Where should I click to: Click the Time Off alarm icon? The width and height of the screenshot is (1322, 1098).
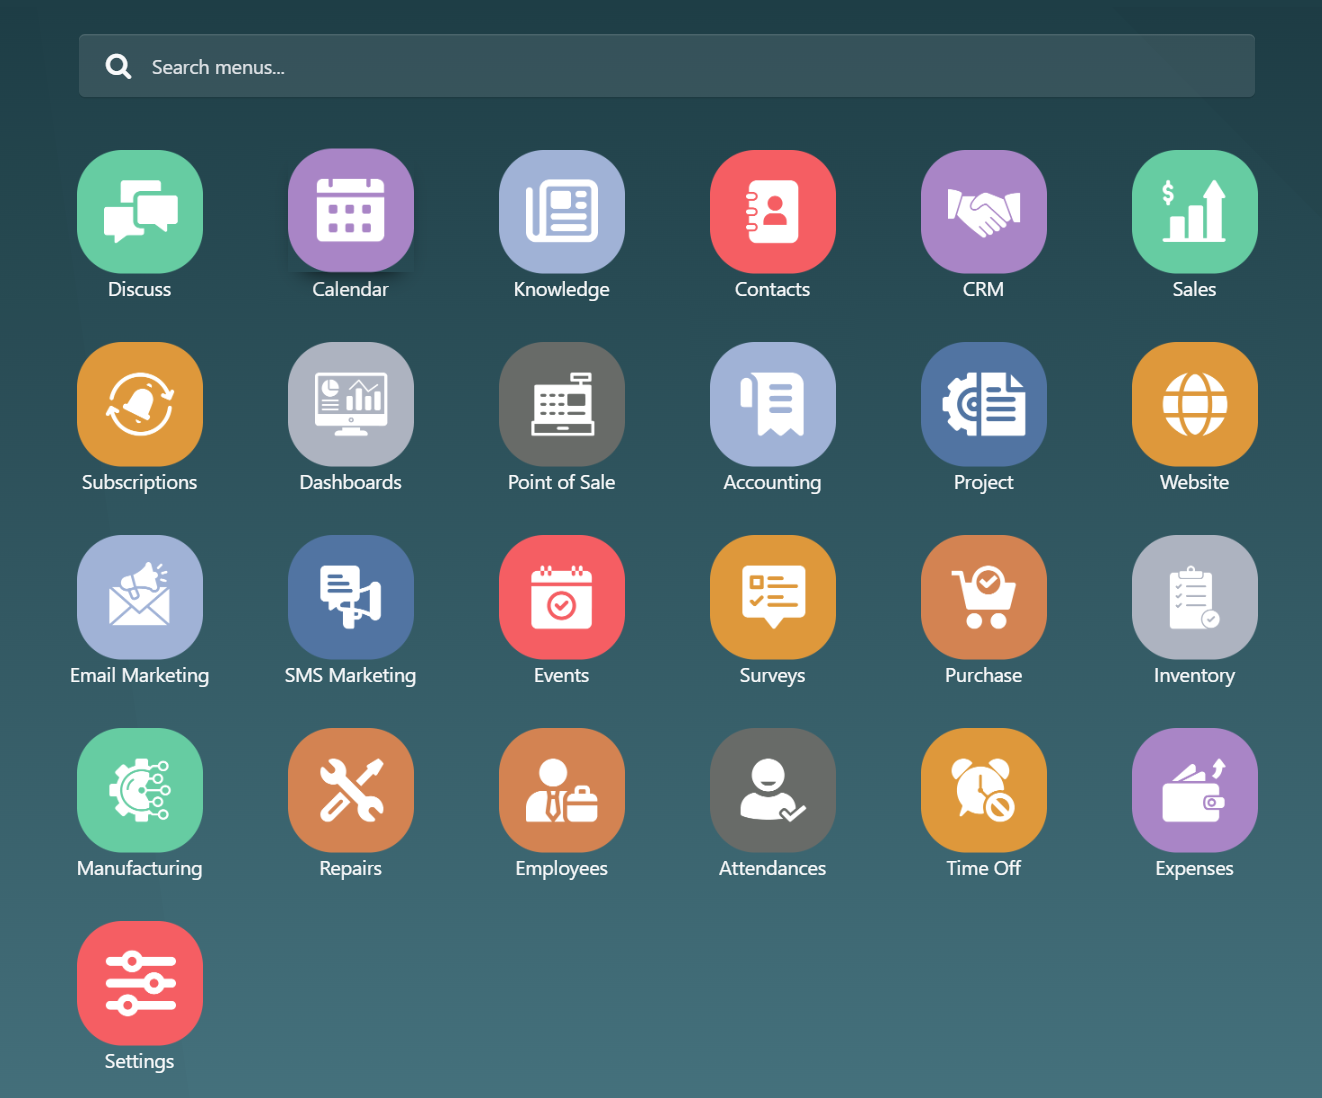[x=984, y=790]
